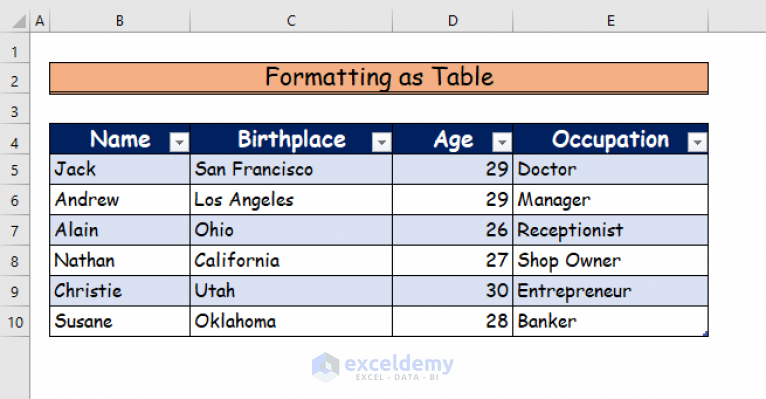This screenshot has width=766, height=399.
Task: Select row 5 header
Action: click(x=15, y=170)
